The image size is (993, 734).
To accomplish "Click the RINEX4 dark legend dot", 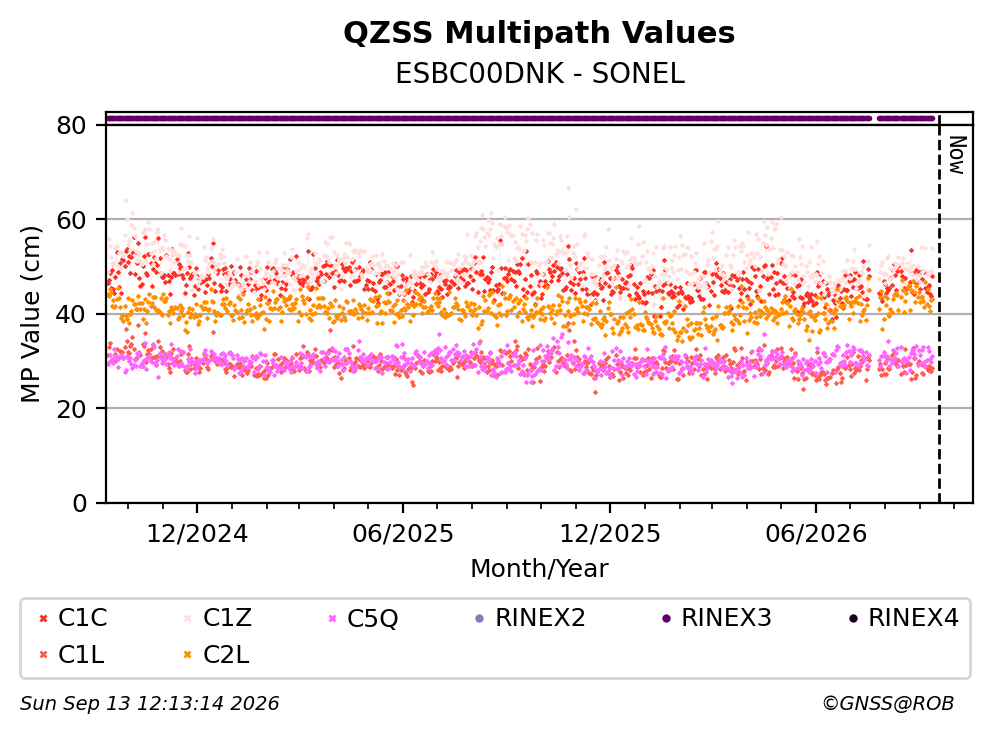I will [x=853, y=618].
